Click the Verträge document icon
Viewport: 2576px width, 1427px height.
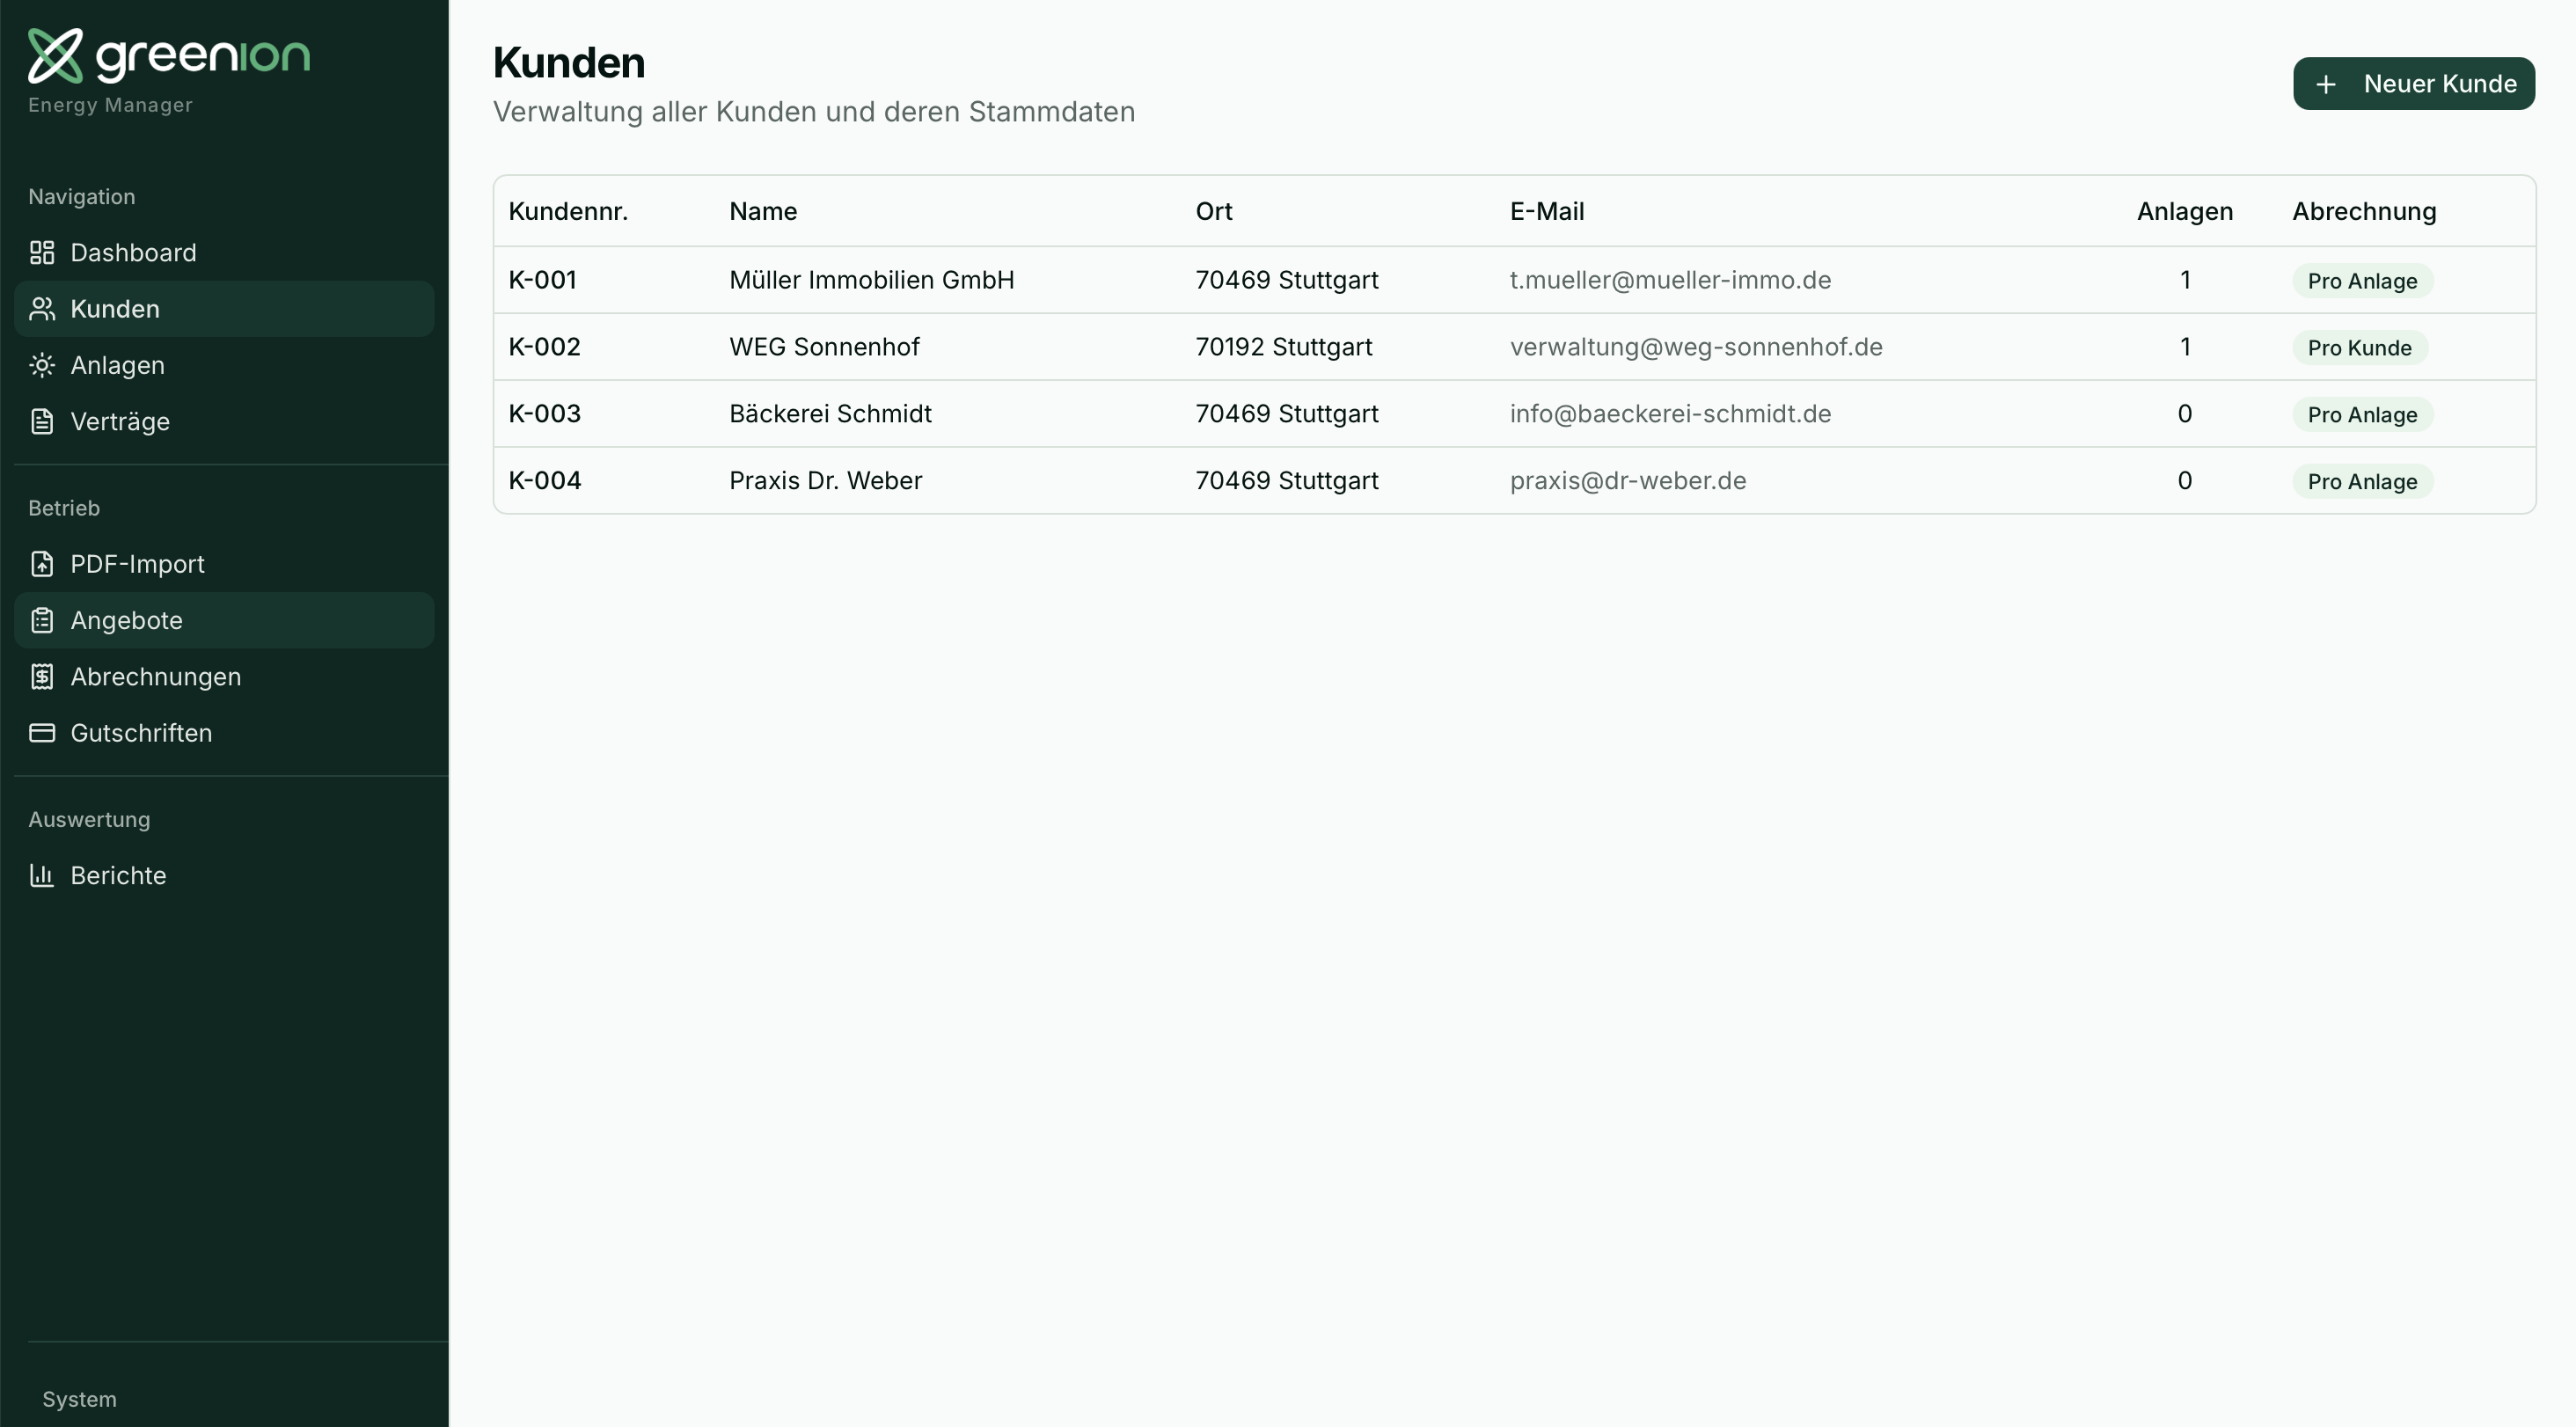(42, 421)
